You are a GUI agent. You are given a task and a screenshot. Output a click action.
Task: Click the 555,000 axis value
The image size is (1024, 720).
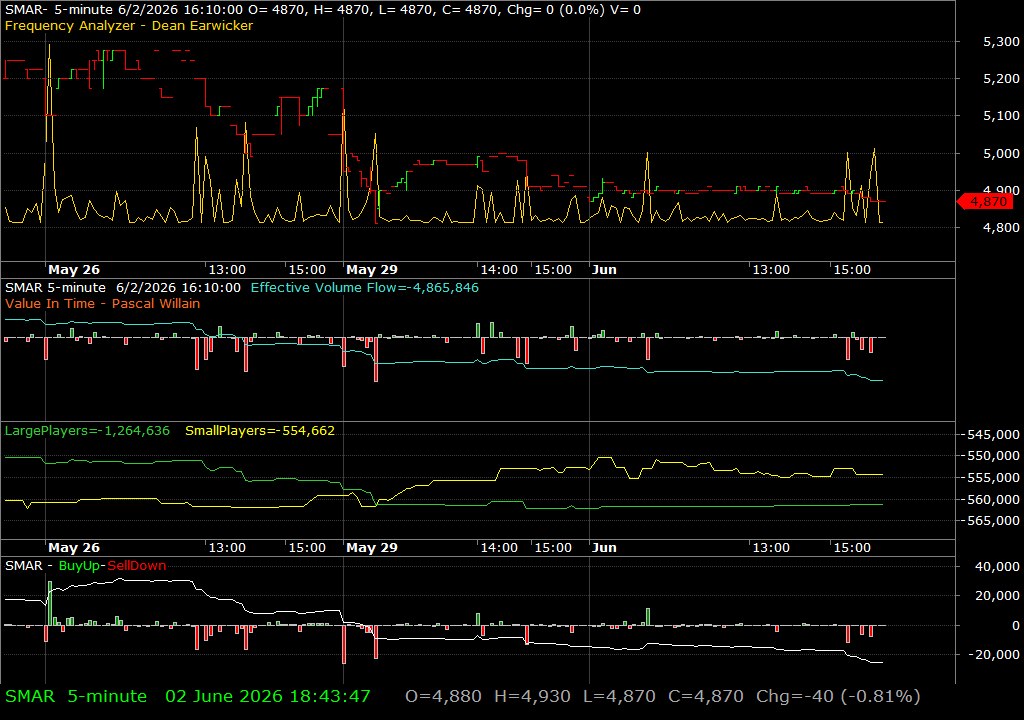pos(991,478)
